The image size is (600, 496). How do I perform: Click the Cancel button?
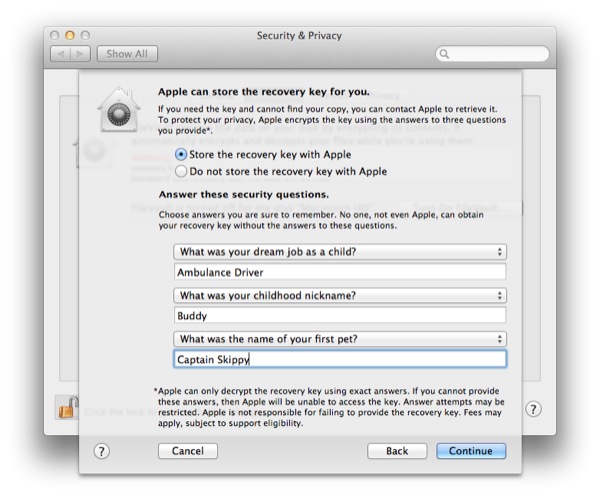188,451
